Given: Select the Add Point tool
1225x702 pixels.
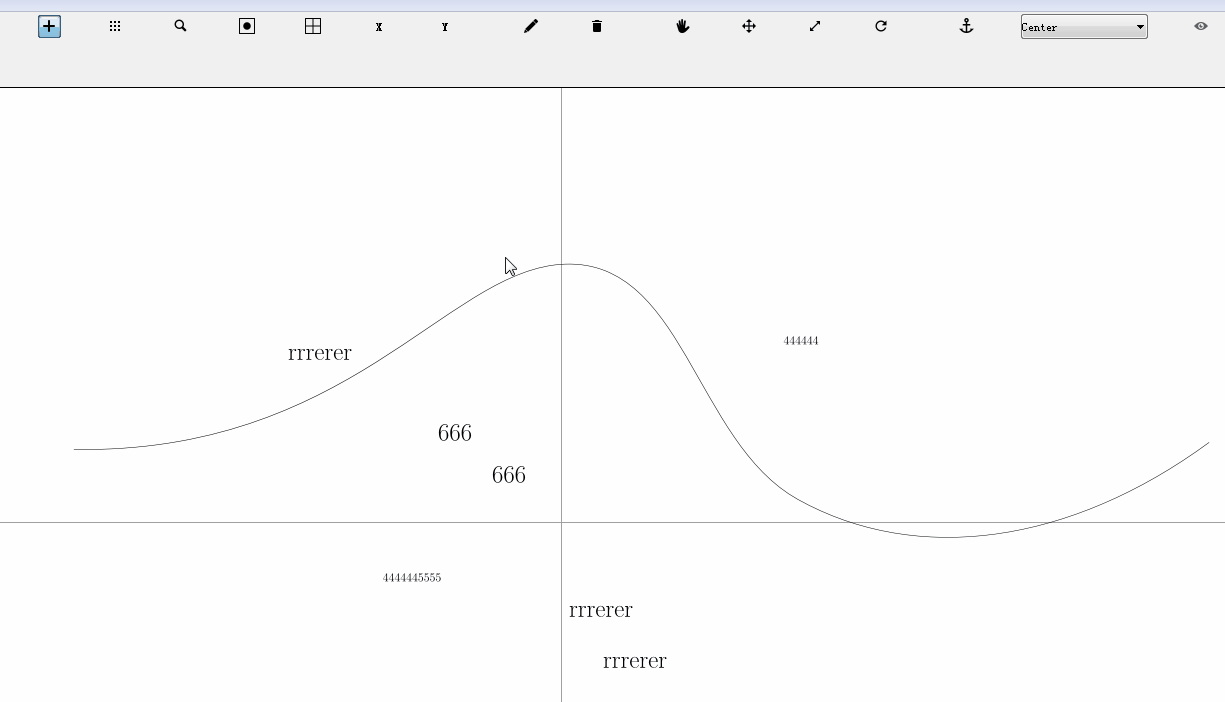Looking at the screenshot, I should pyautogui.click(x=48, y=26).
